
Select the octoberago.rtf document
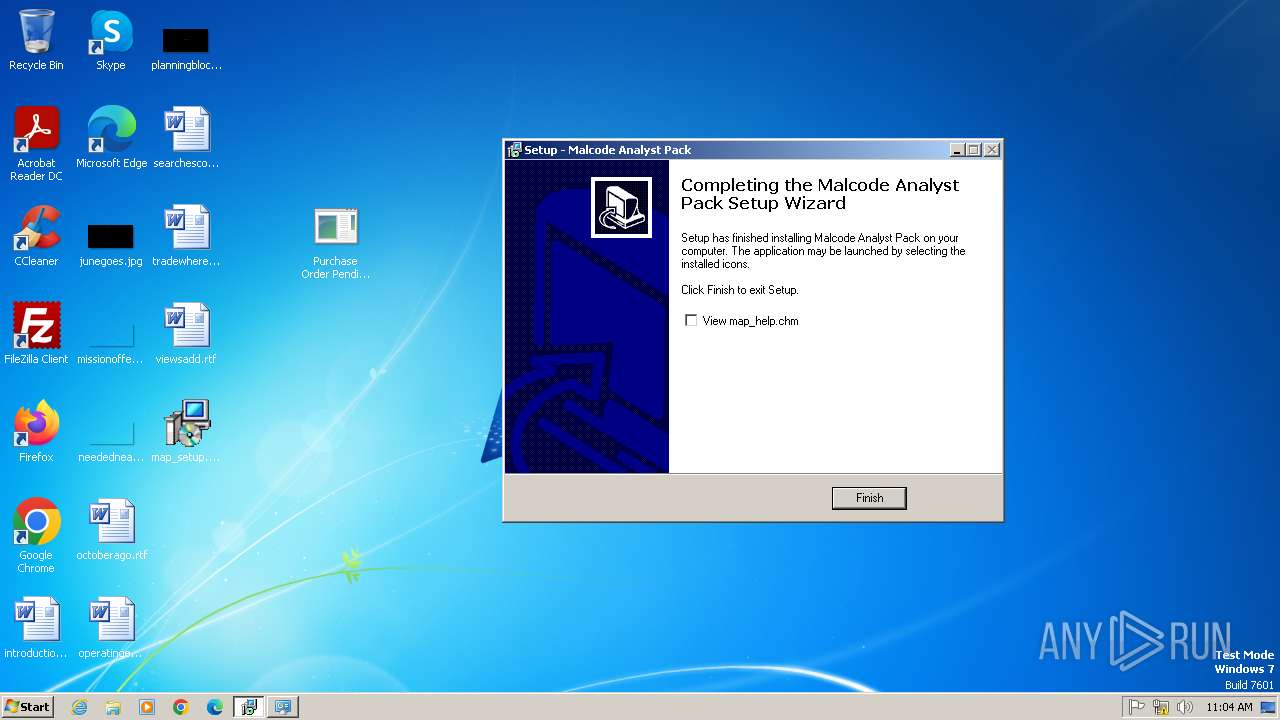111,530
